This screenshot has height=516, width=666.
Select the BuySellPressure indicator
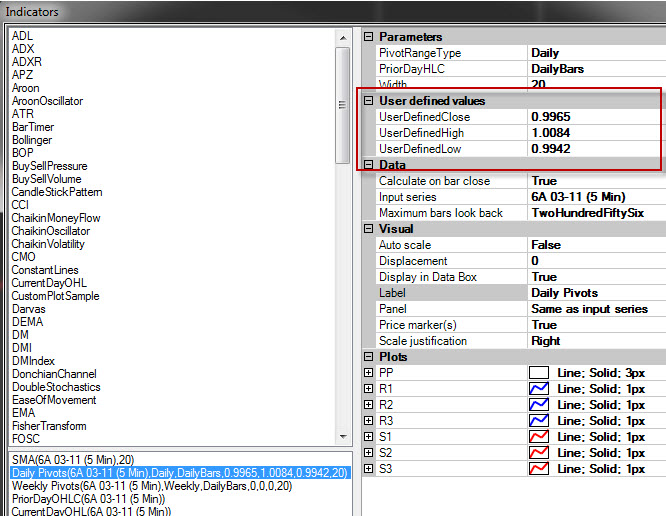pos(49,166)
